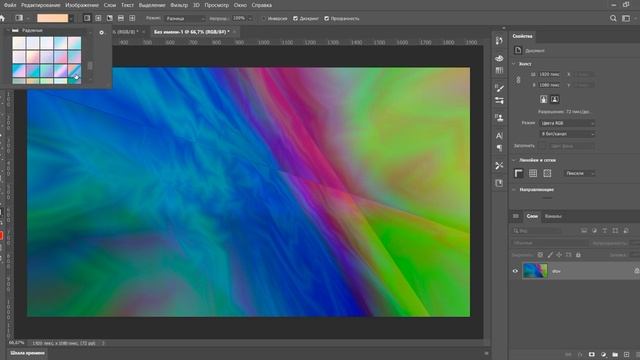Open the Paragraph panel icon

pyautogui.click(x=499, y=148)
